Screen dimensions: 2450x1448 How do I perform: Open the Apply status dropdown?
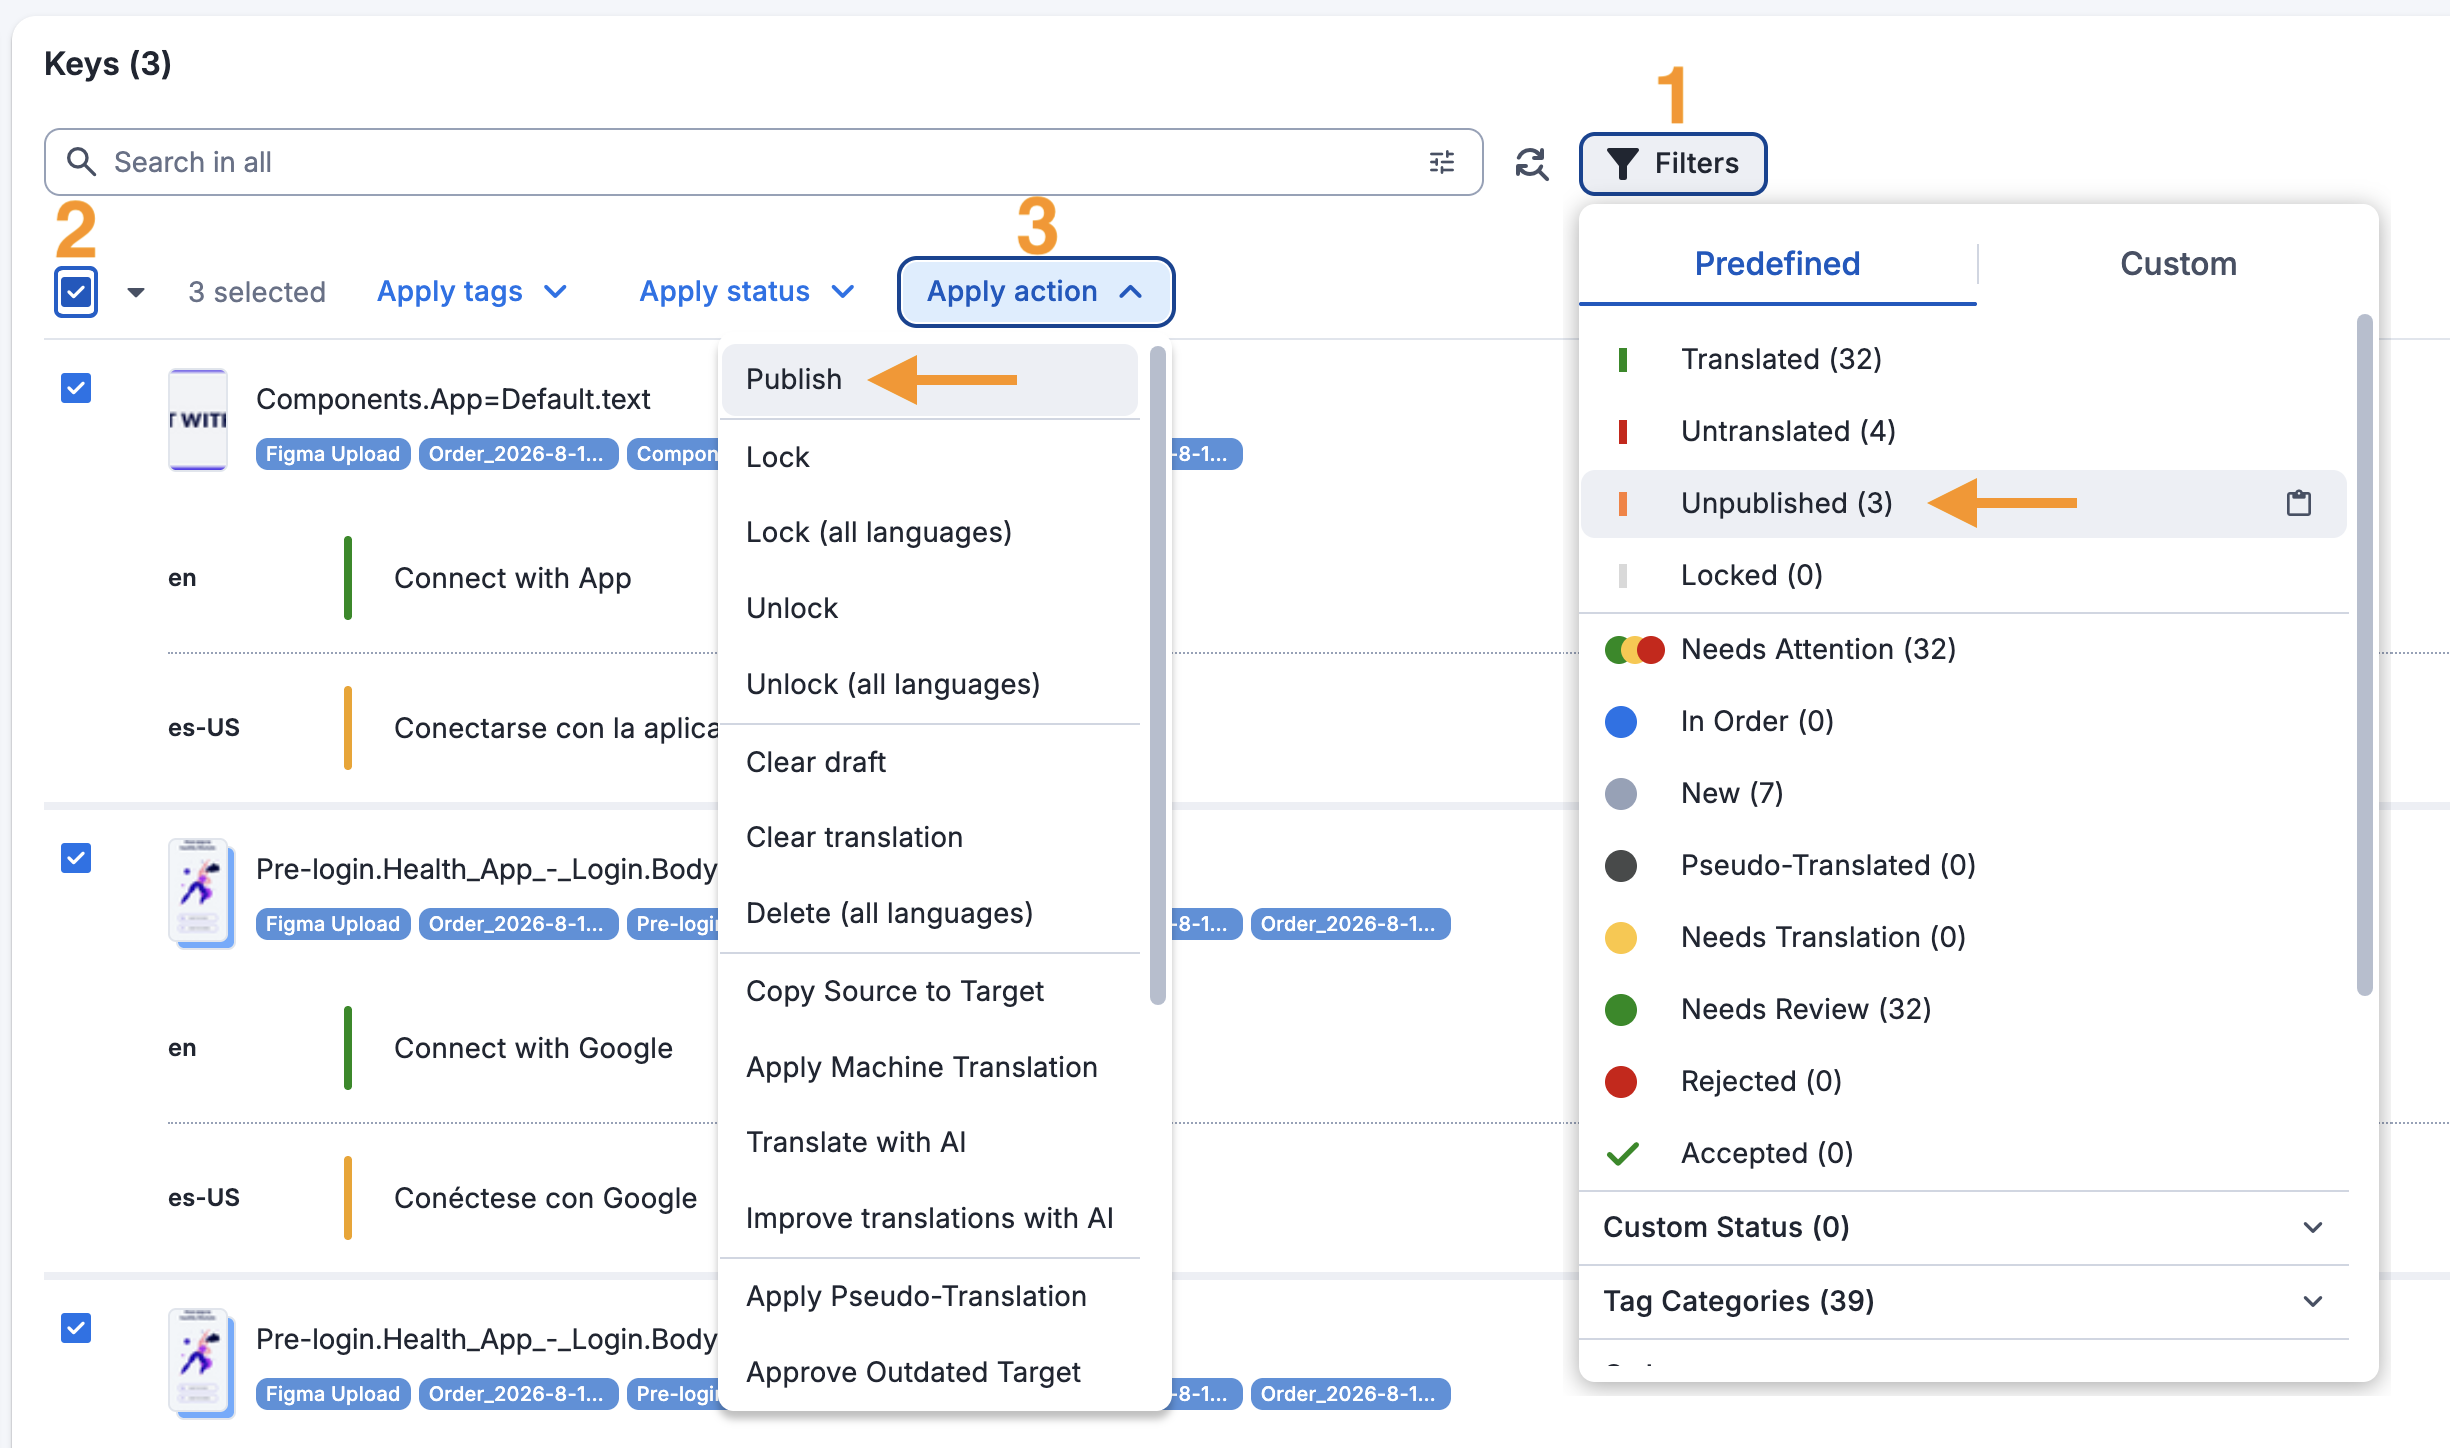pyautogui.click(x=747, y=291)
